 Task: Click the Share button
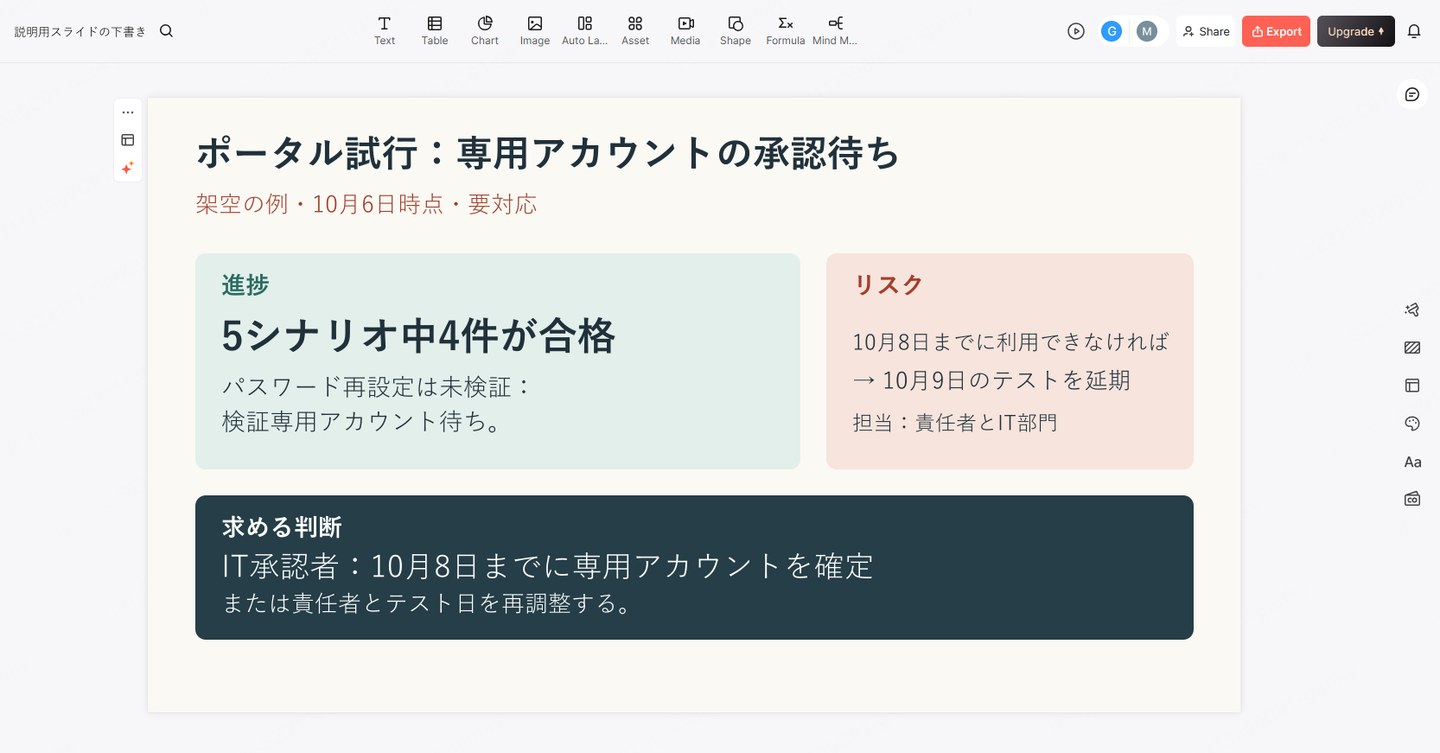tap(1206, 31)
